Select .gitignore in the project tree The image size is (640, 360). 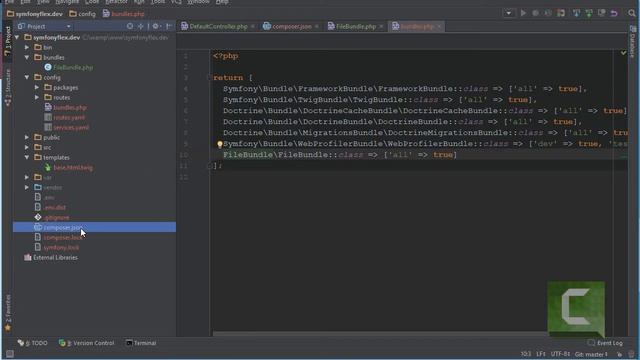pyautogui.click(x=52, y=217)
